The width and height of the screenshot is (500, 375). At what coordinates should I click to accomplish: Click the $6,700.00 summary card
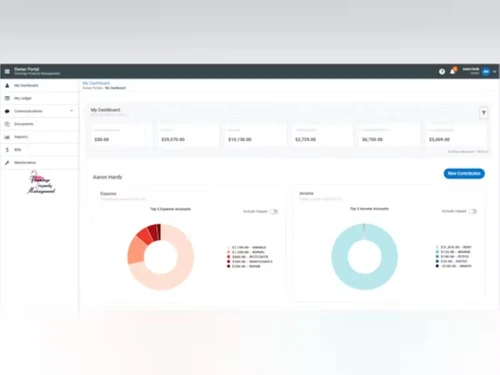point(389,135)
